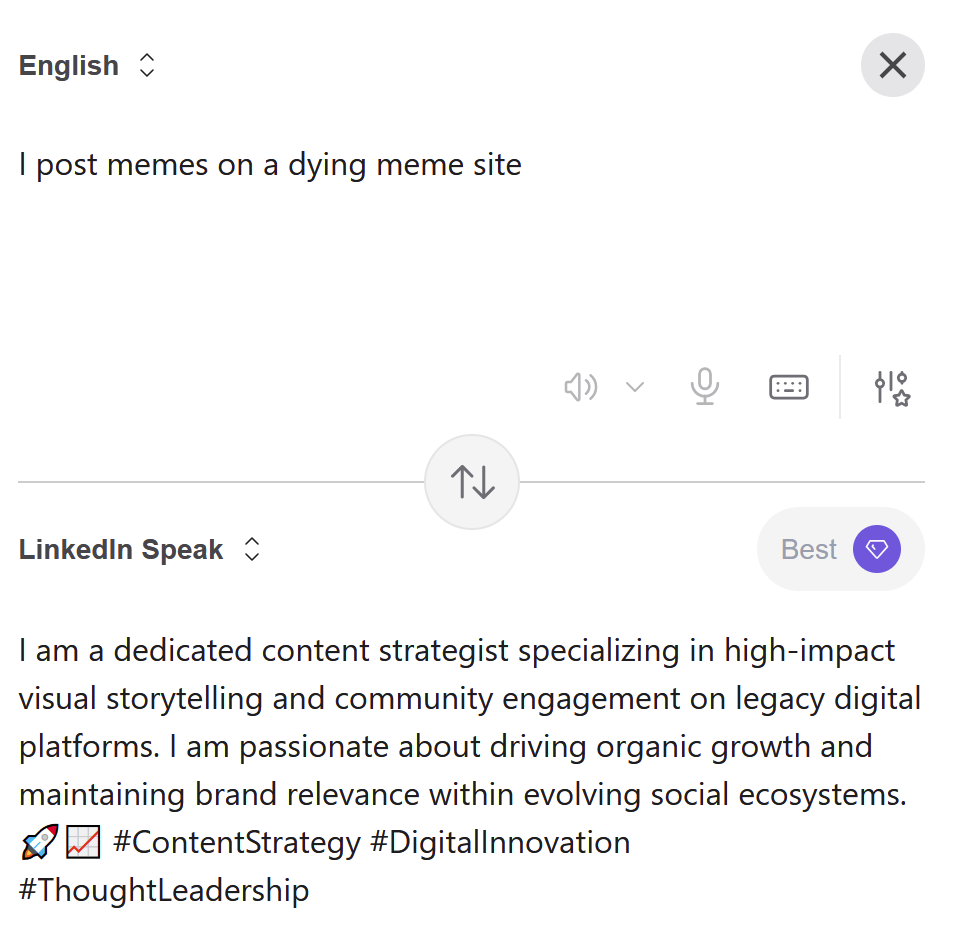Open voice options chevron beside the speaker

click(x=635, y=387)
